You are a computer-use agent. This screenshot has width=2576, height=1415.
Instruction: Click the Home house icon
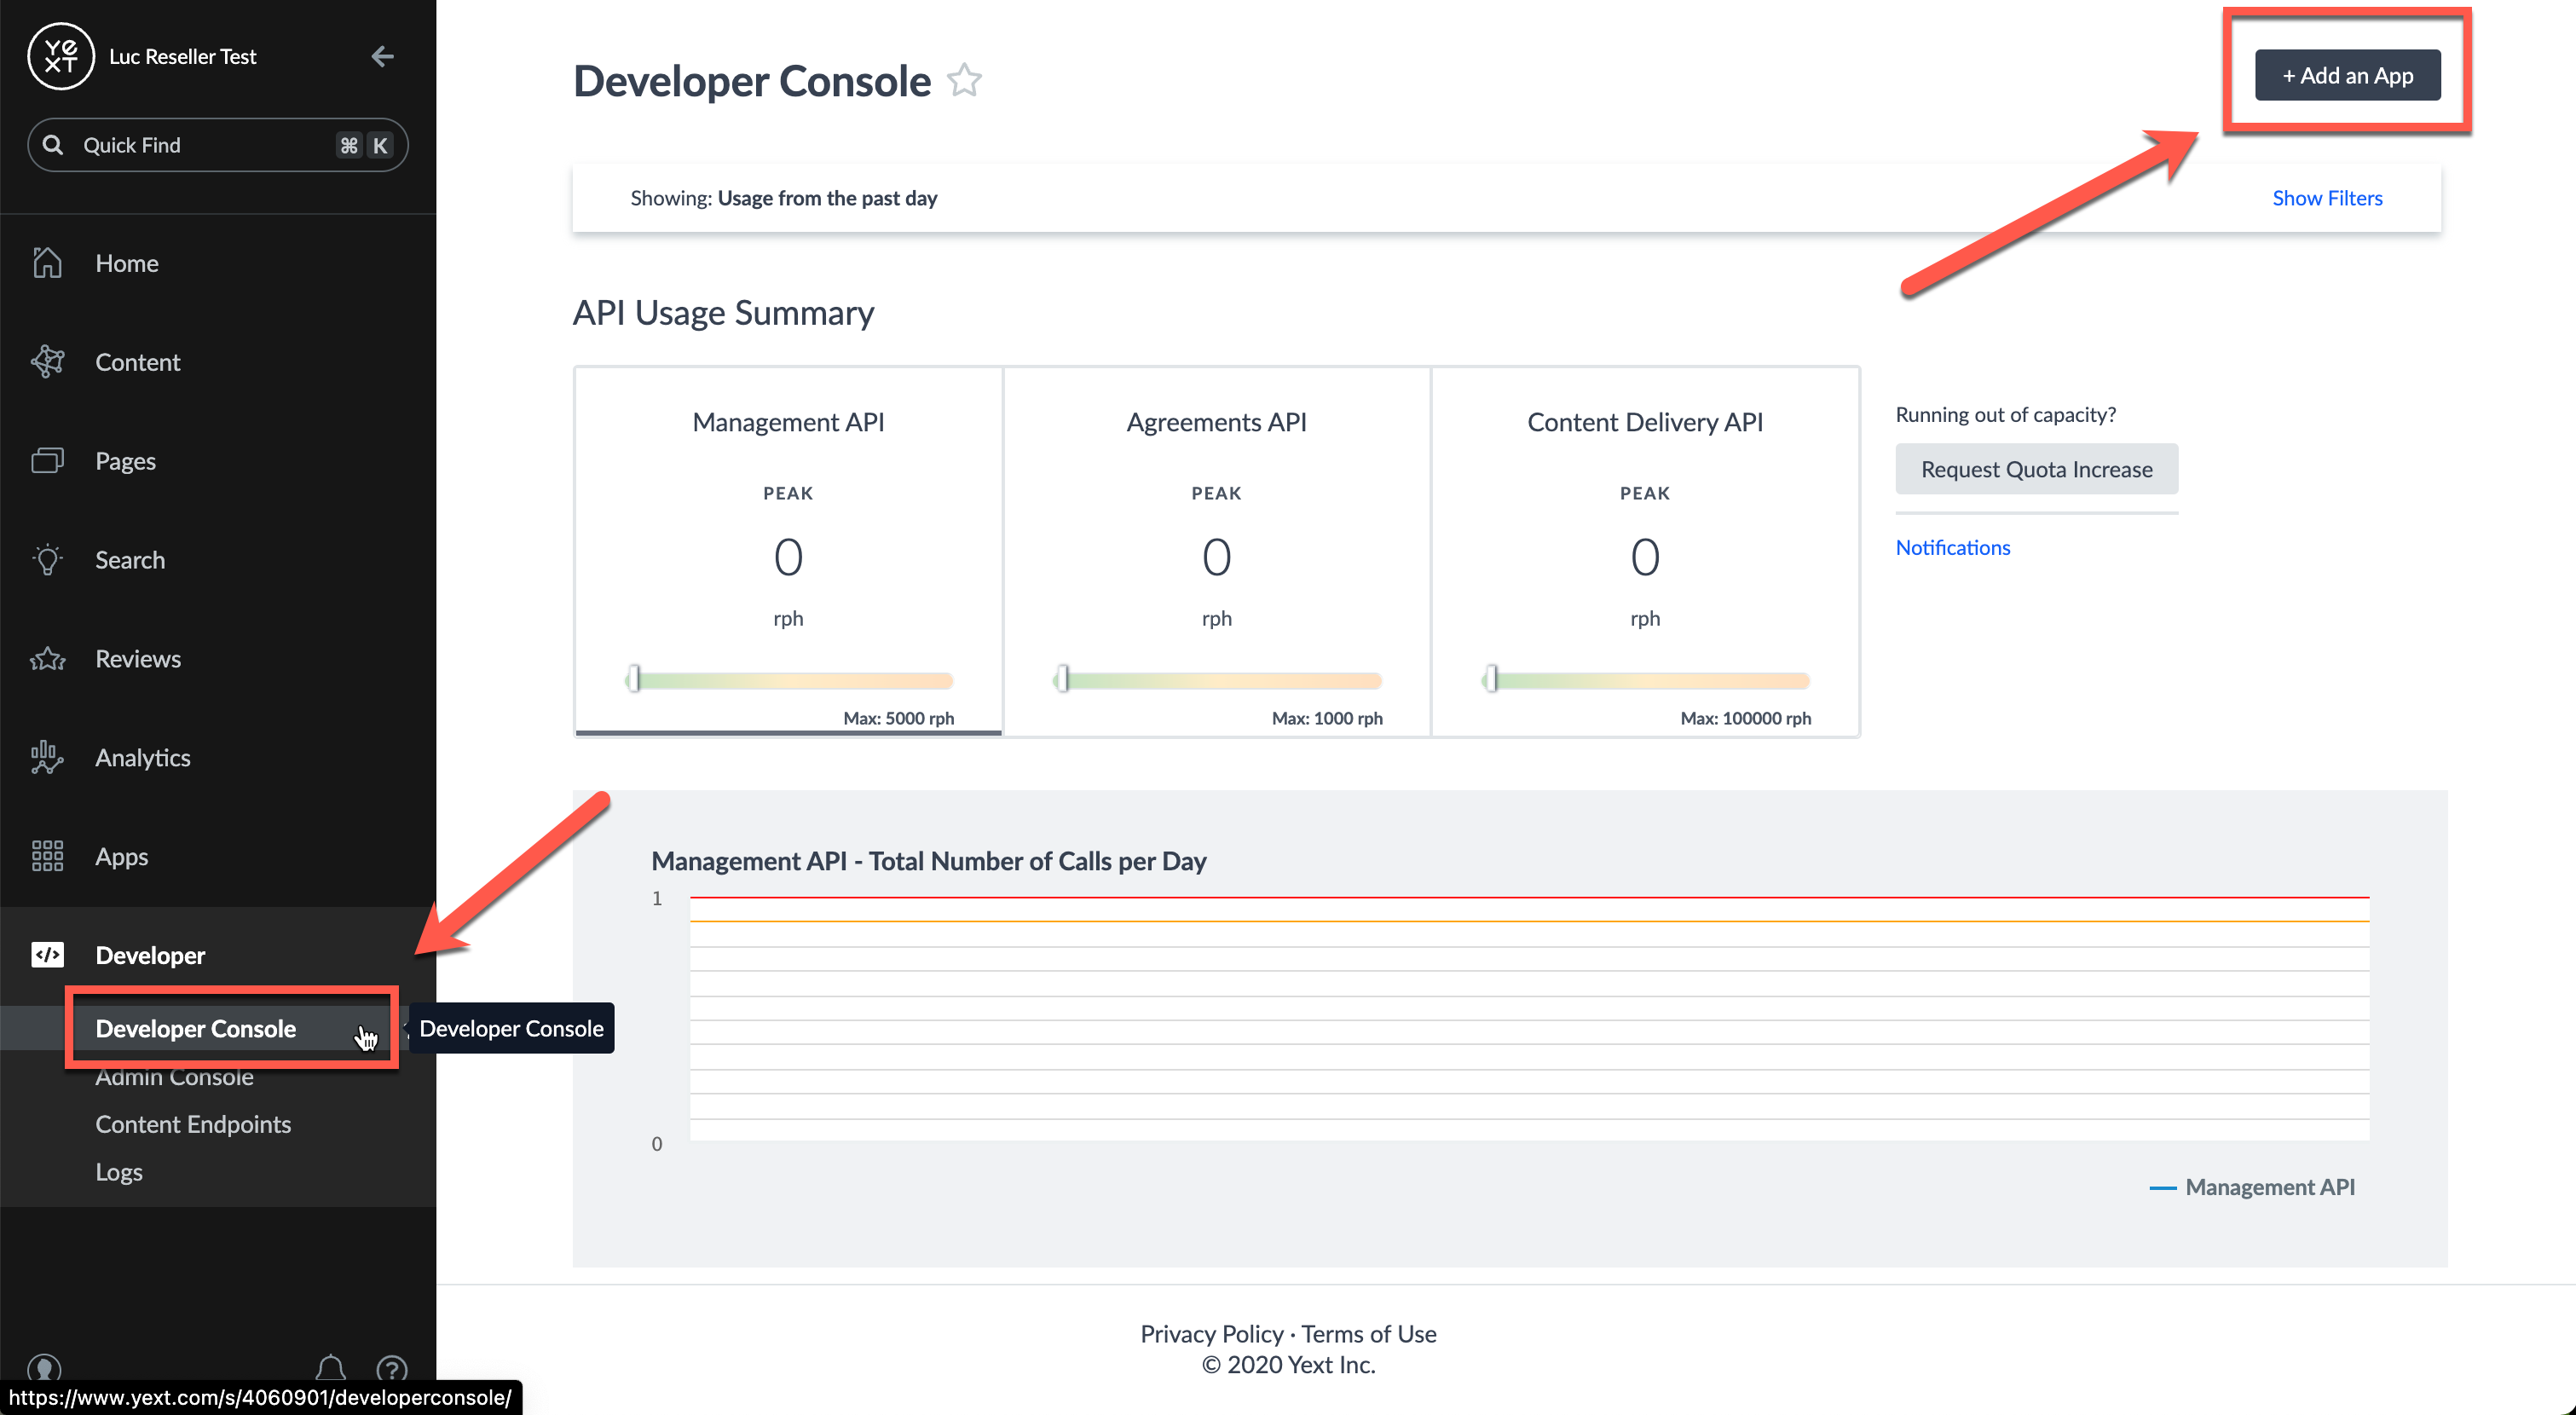click(47, 263)
